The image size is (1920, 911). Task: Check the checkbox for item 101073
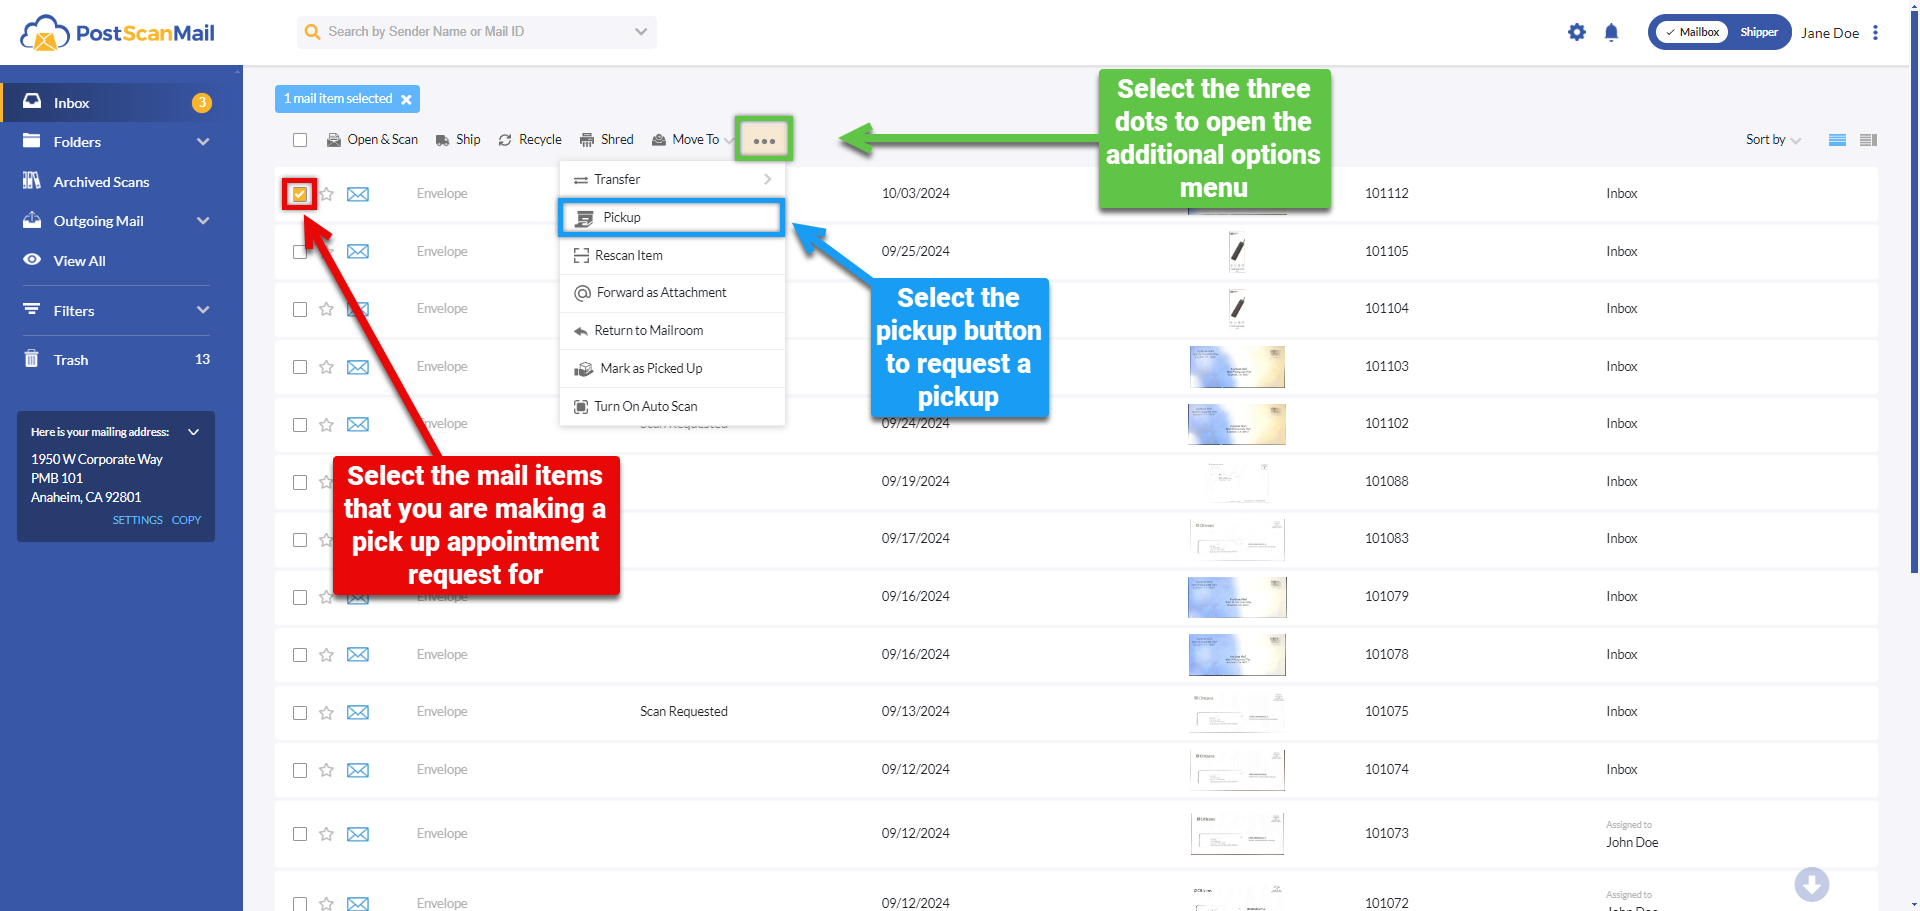[300, 834]
